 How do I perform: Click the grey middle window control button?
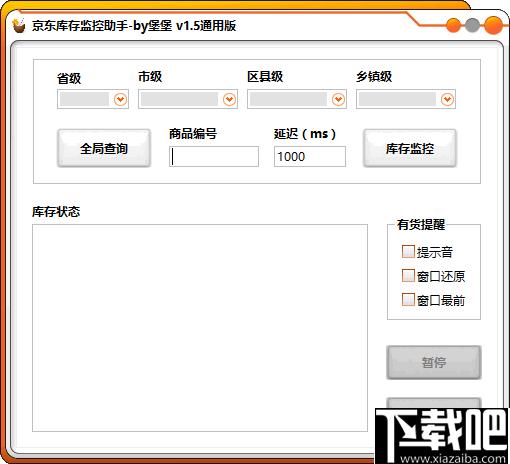[472, 25]
